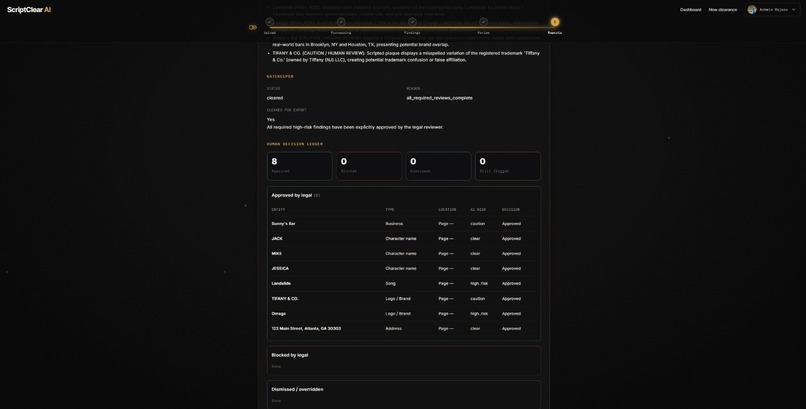Click the user avatar picture
This screenshot has width=806, height=409.
[x=752, y=10]
